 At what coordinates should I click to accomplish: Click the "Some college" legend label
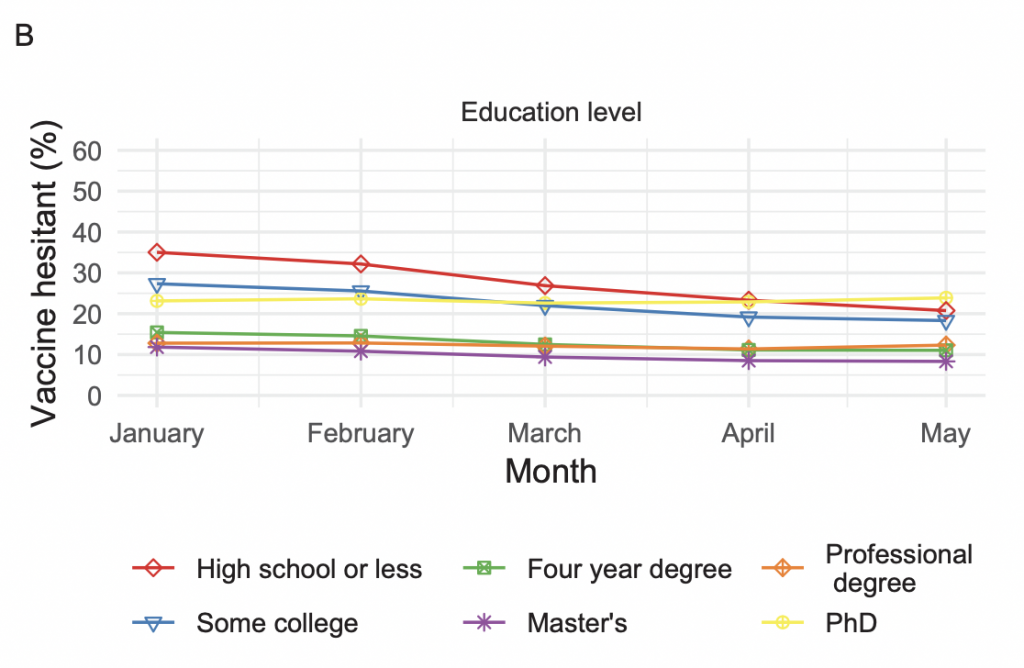click(x=277, y=623)
